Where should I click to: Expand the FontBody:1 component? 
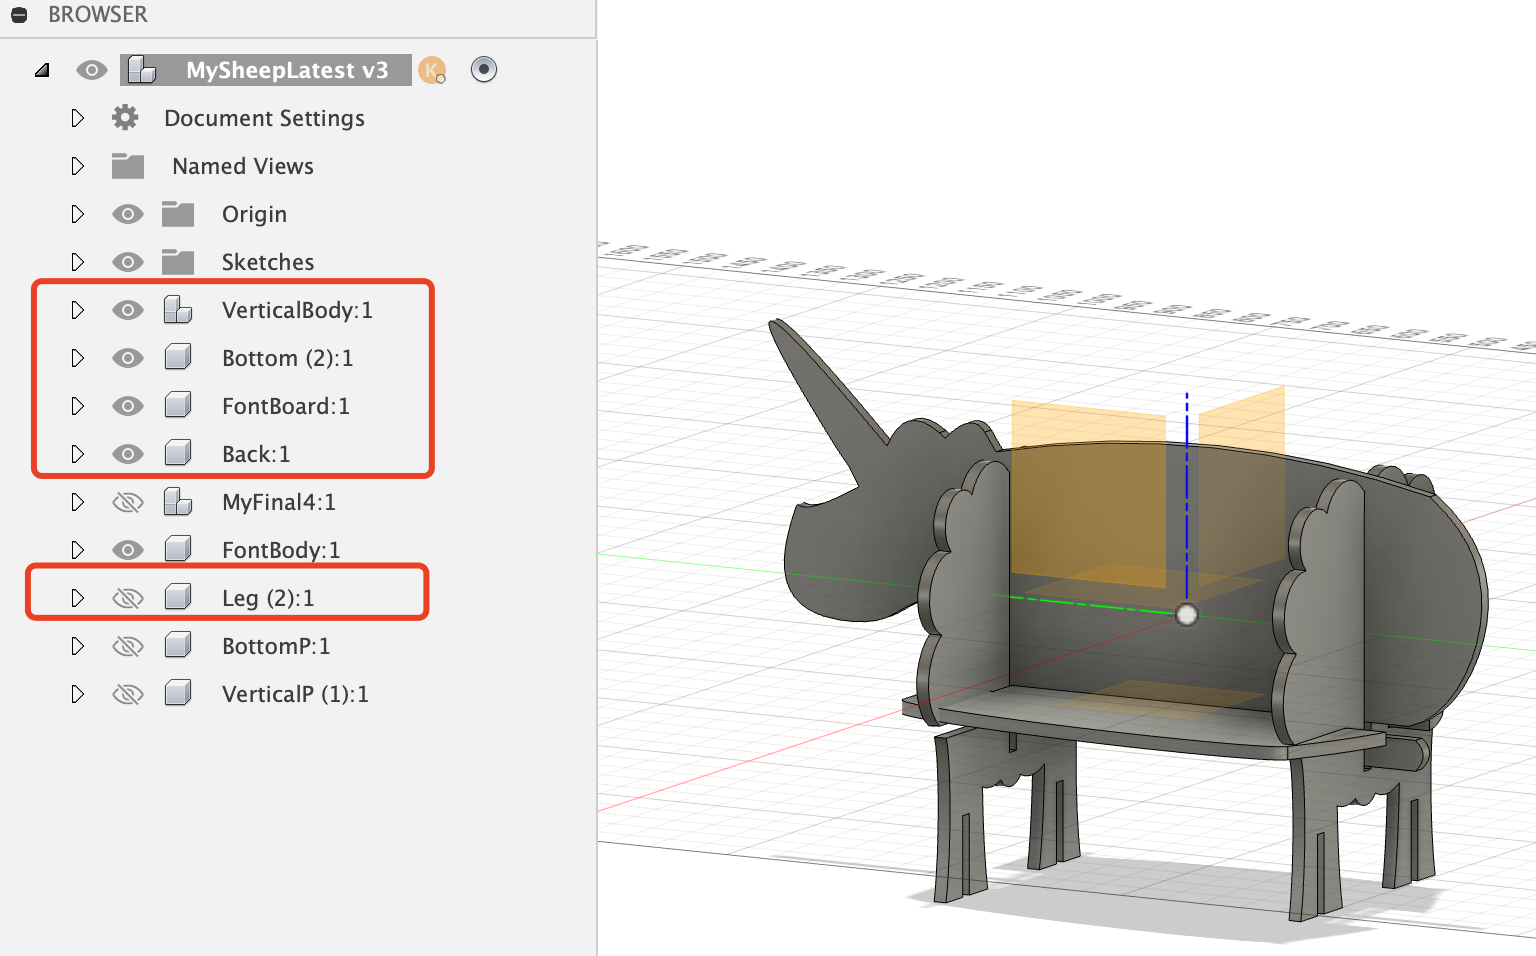tap(78, 550)
